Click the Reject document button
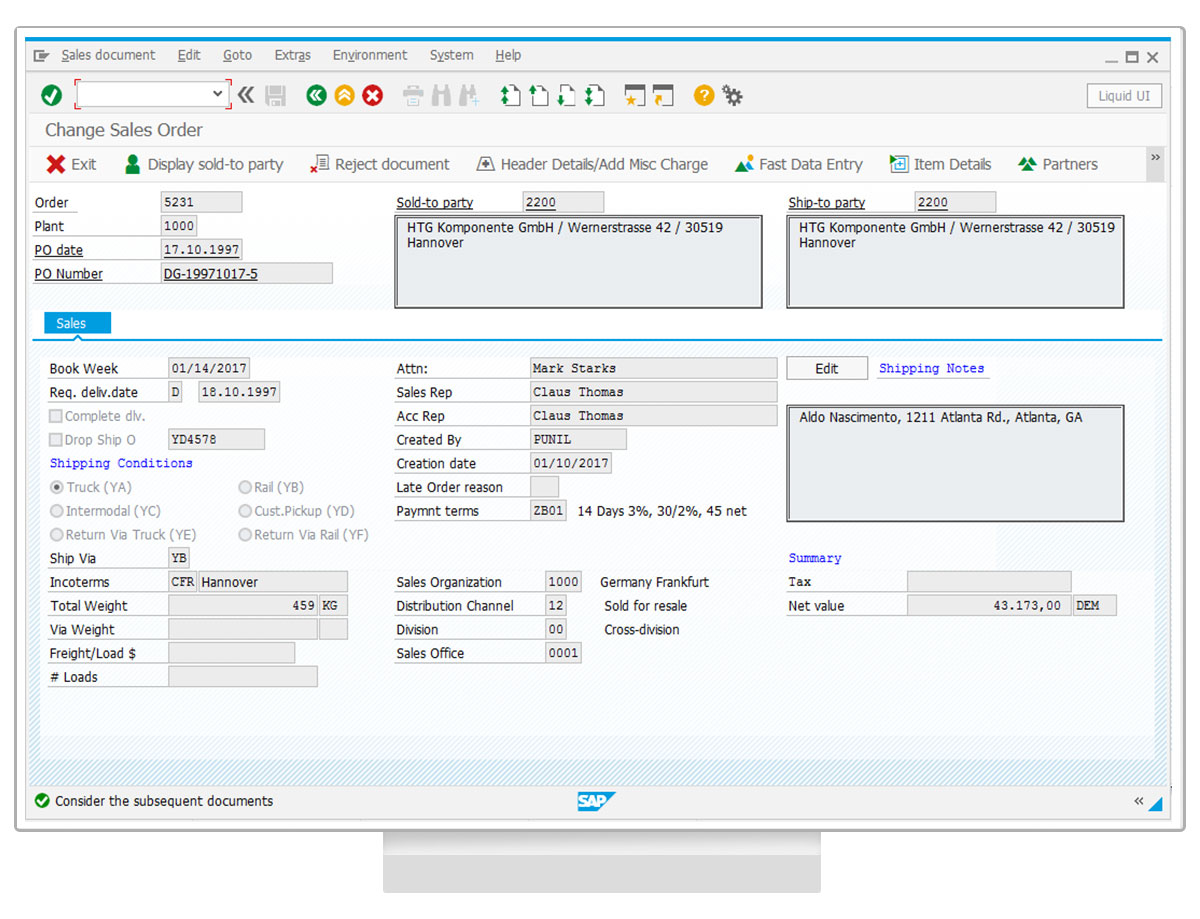Screen dimensions: 1200x919 click(380, 164)
